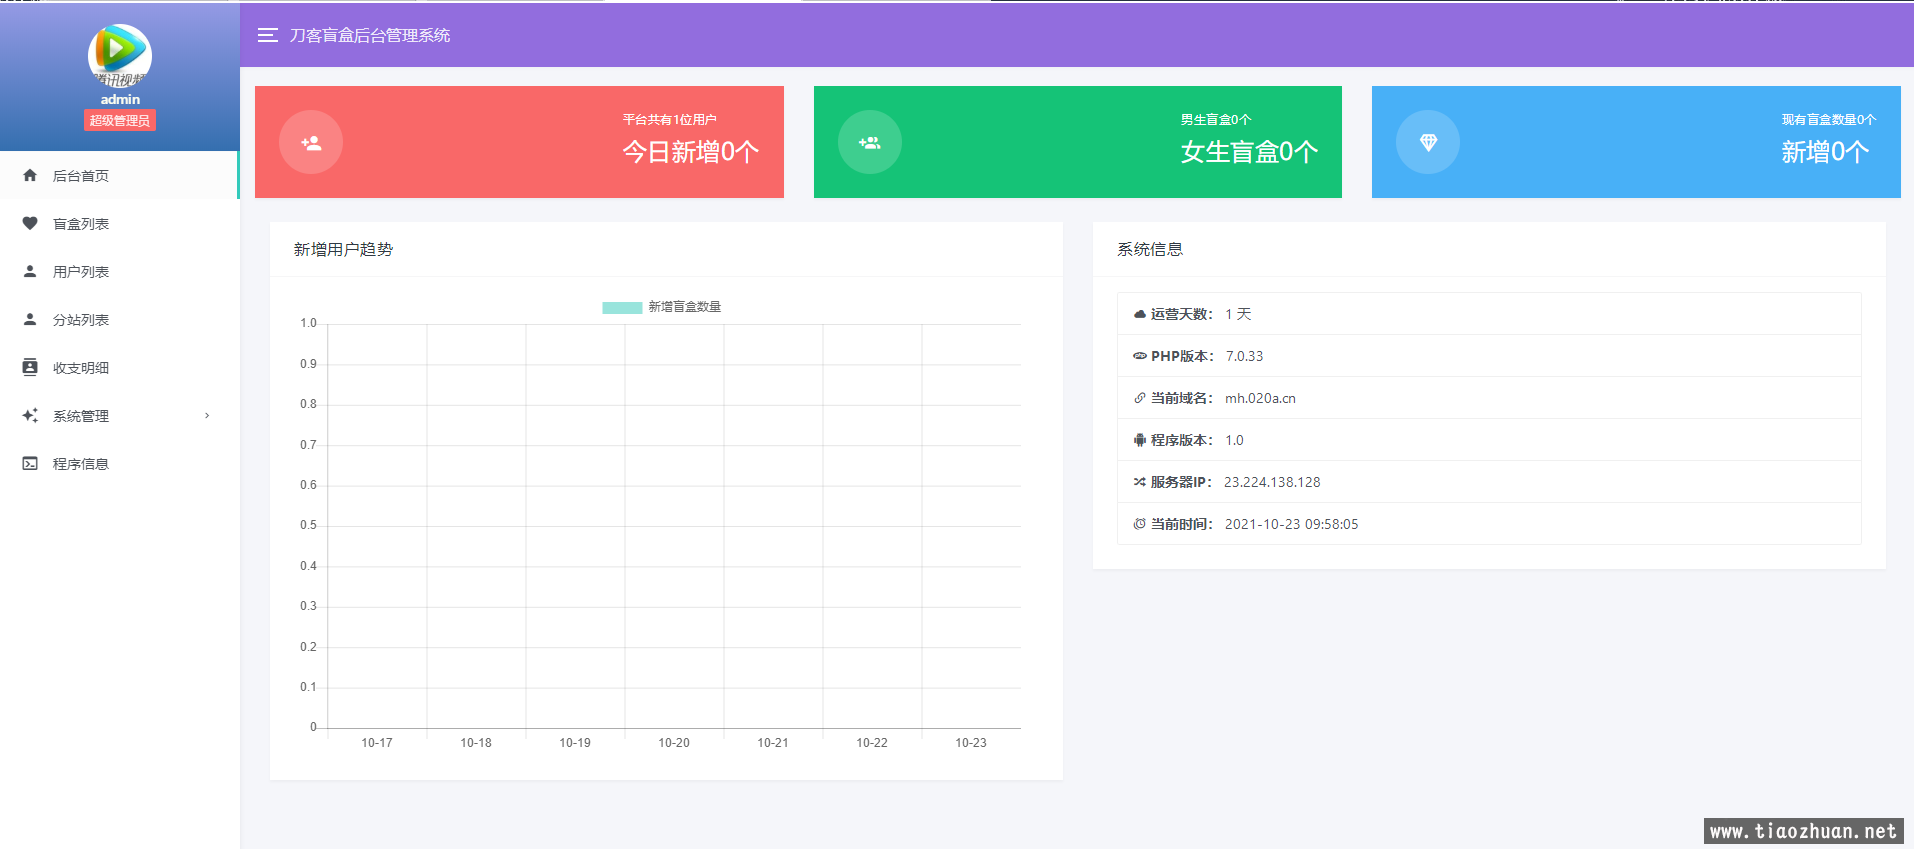1914x849 pixels.
Task: Click the 女生盲盒0个 green statistics card
Action: coord(1077,142)
